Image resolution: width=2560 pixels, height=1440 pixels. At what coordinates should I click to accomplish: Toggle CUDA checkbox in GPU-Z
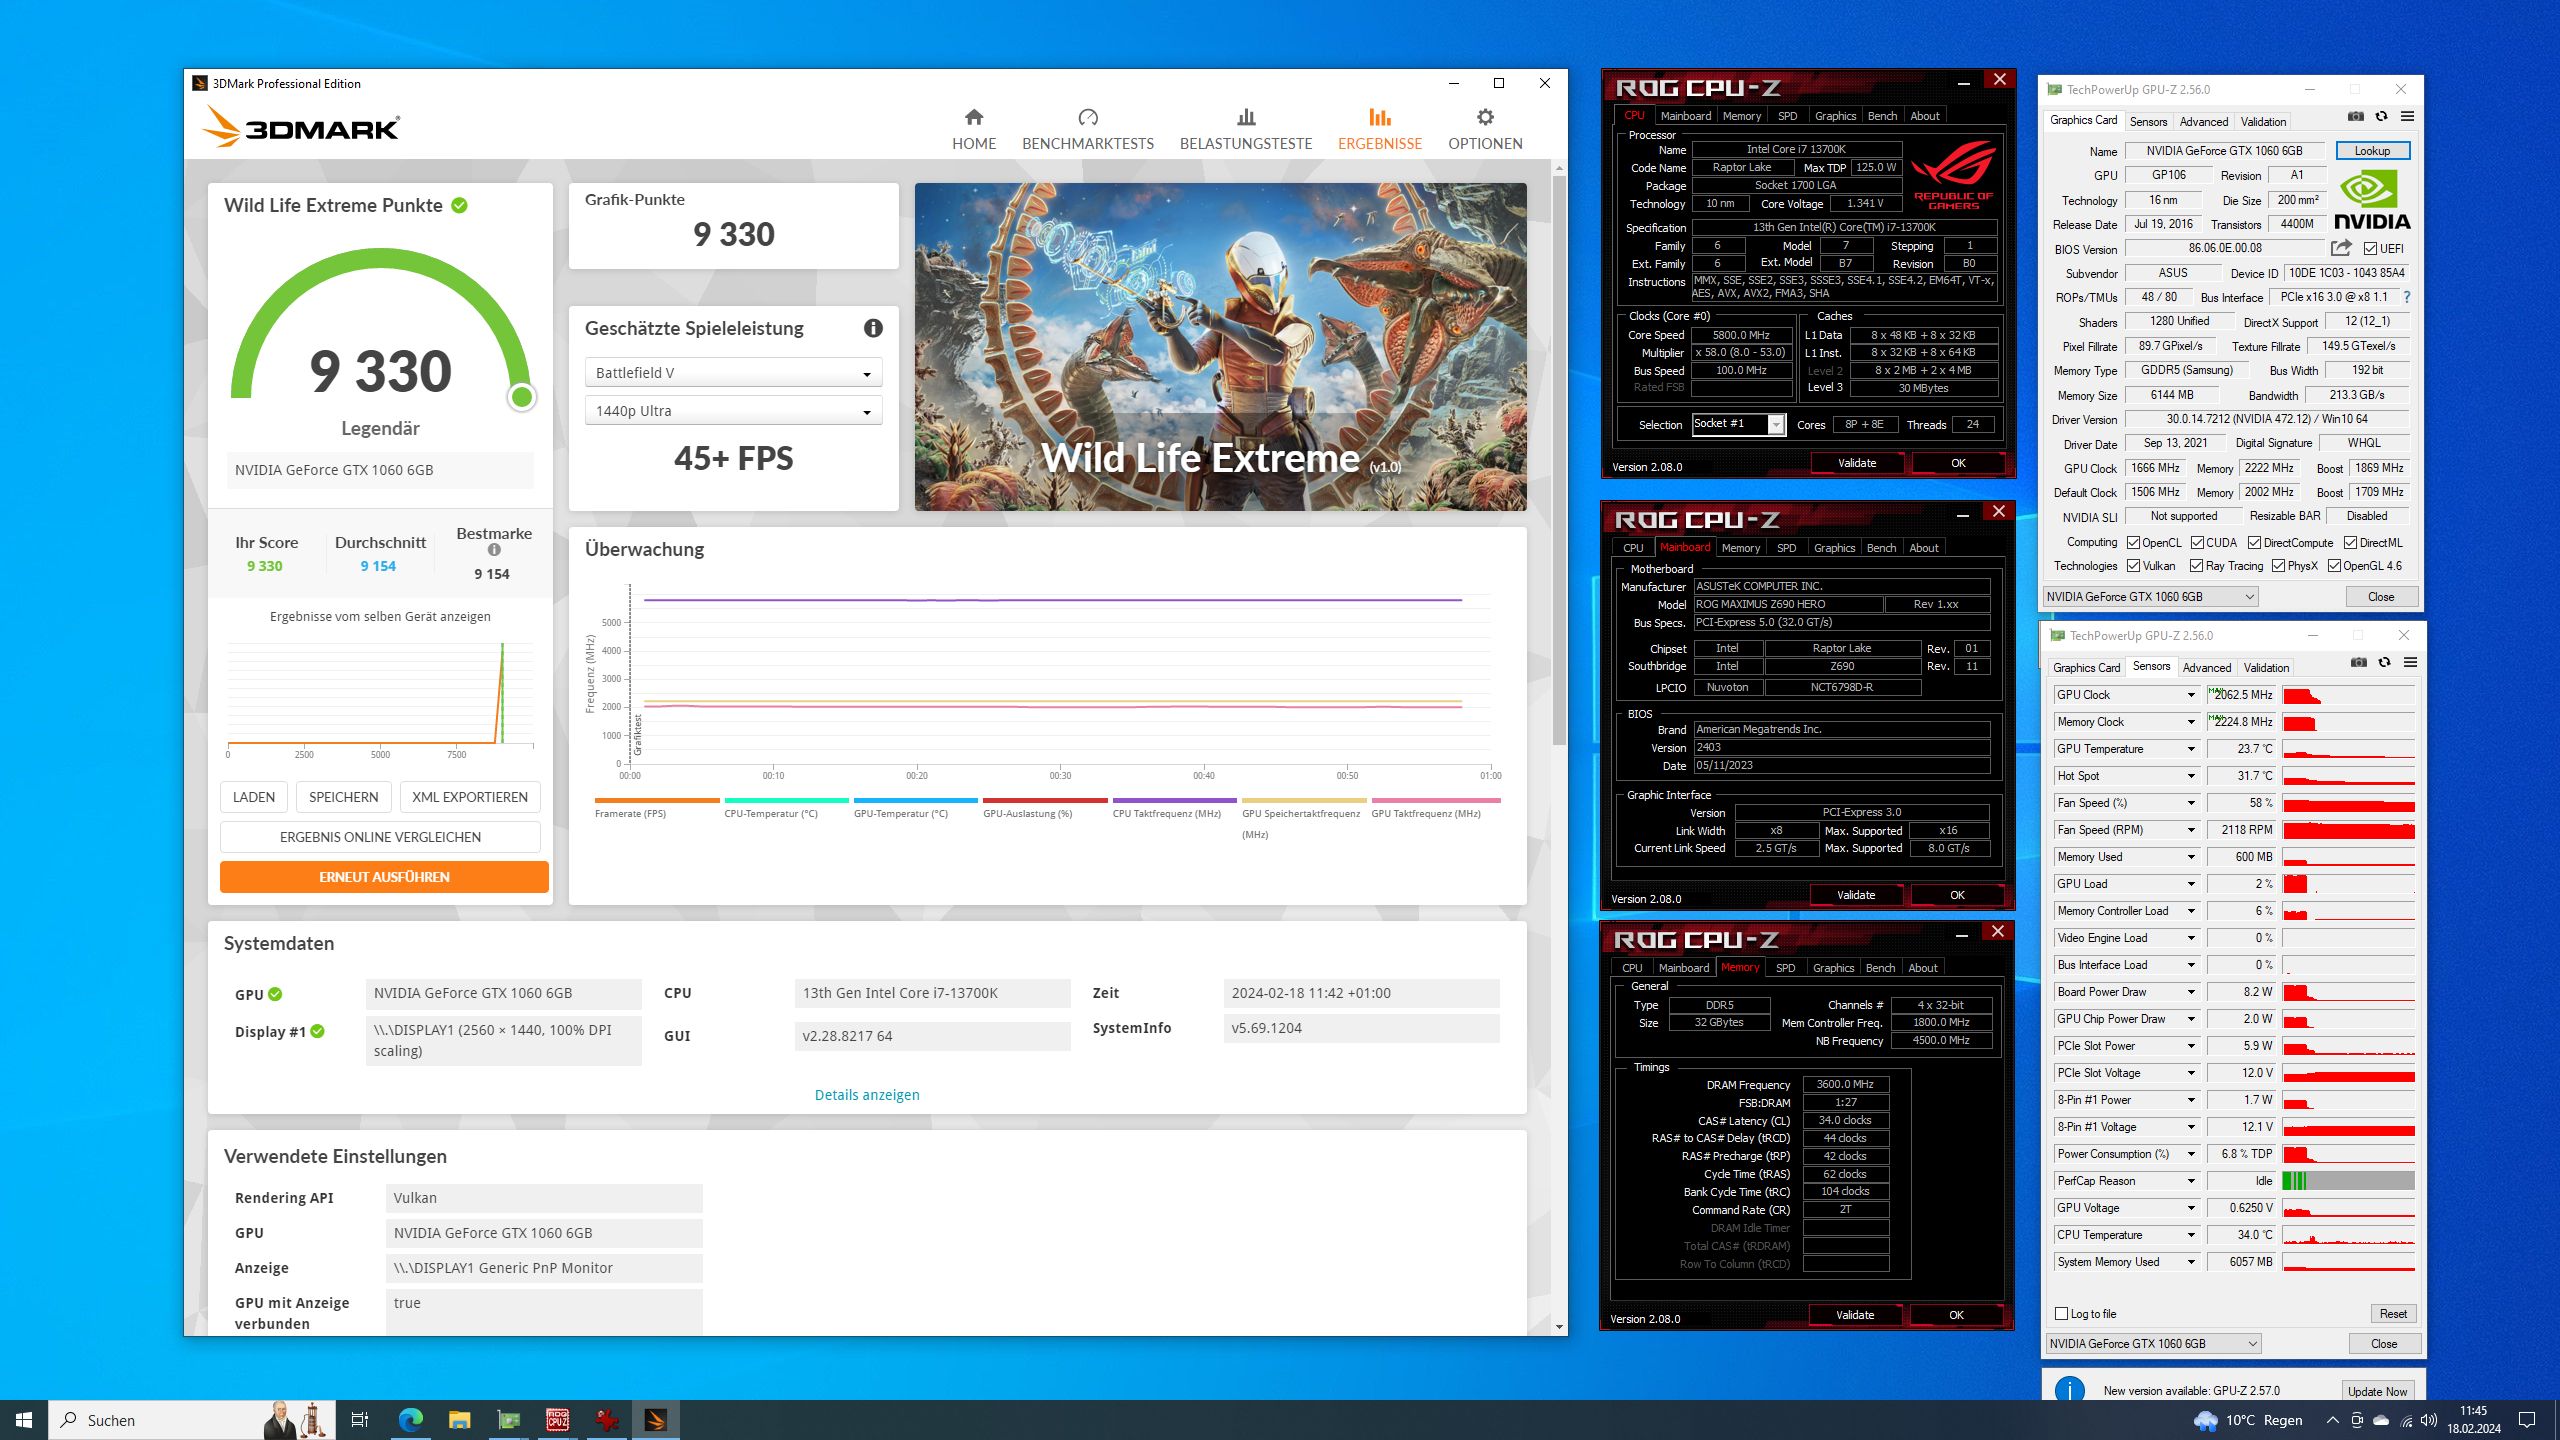click(x=2197, y=543)
